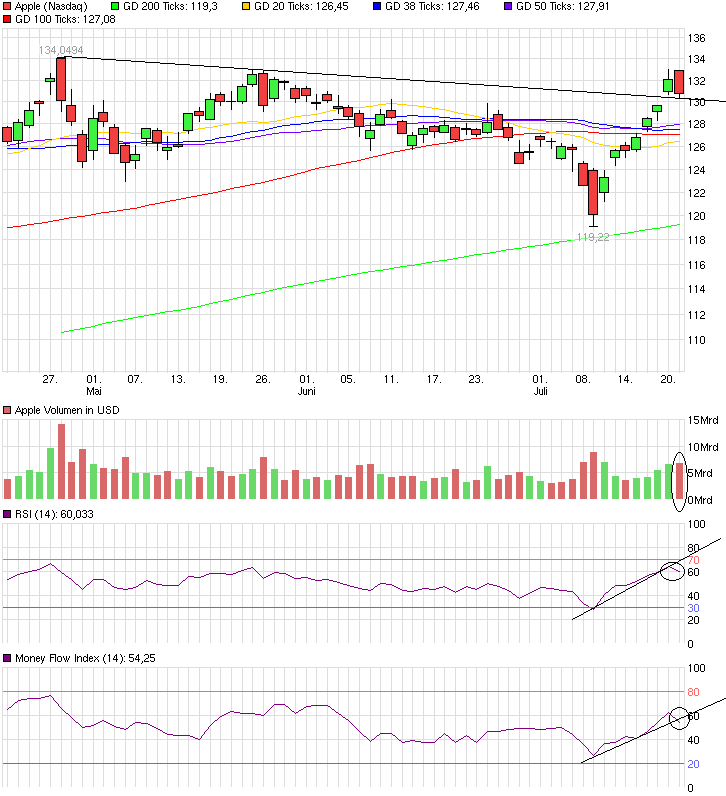Screen dimensions: 726x796
Task: Click the '20.' date axis label
Action: click(x=668, y=379)
